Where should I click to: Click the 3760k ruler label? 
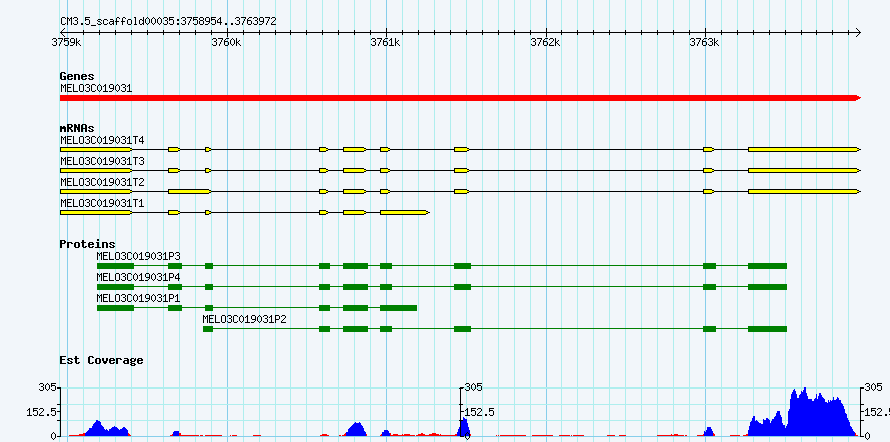click(x=226, y=43)
